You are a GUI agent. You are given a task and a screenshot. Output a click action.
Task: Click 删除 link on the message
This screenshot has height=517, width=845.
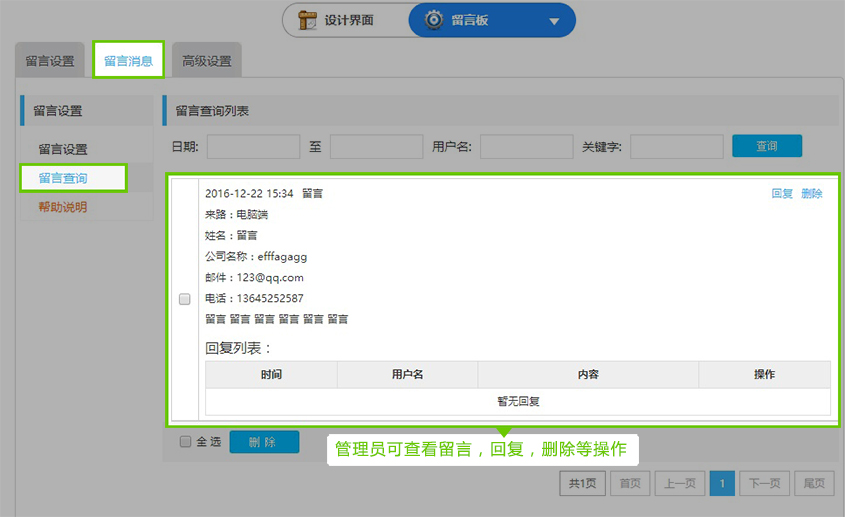pyautogui.click(x=812, y=194)
